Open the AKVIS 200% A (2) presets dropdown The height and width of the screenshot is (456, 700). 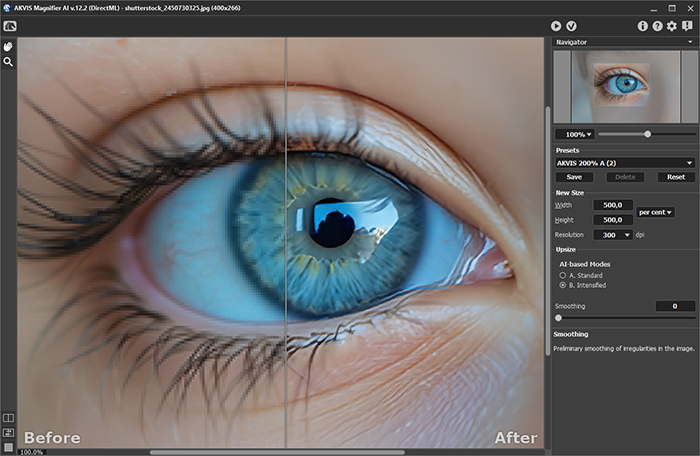[x=625, y=162]
